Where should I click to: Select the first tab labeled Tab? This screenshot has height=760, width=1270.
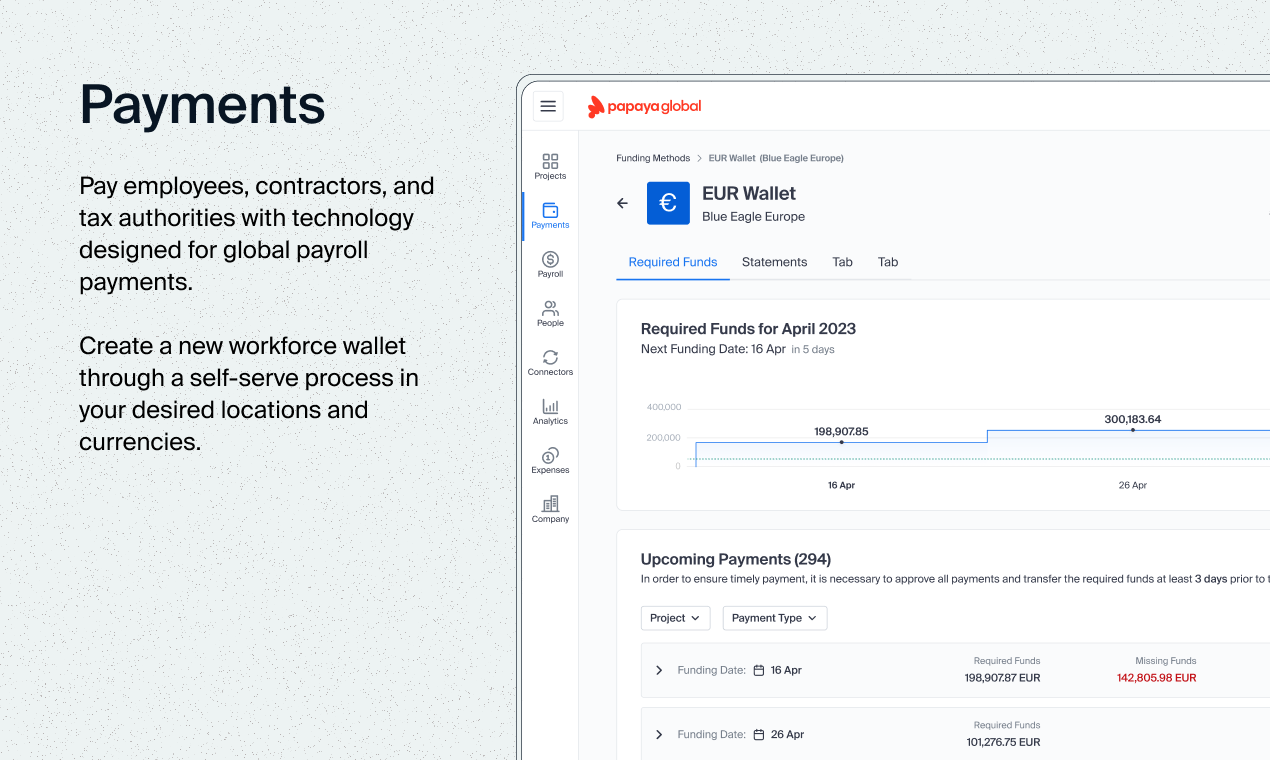tap(842, 262)
